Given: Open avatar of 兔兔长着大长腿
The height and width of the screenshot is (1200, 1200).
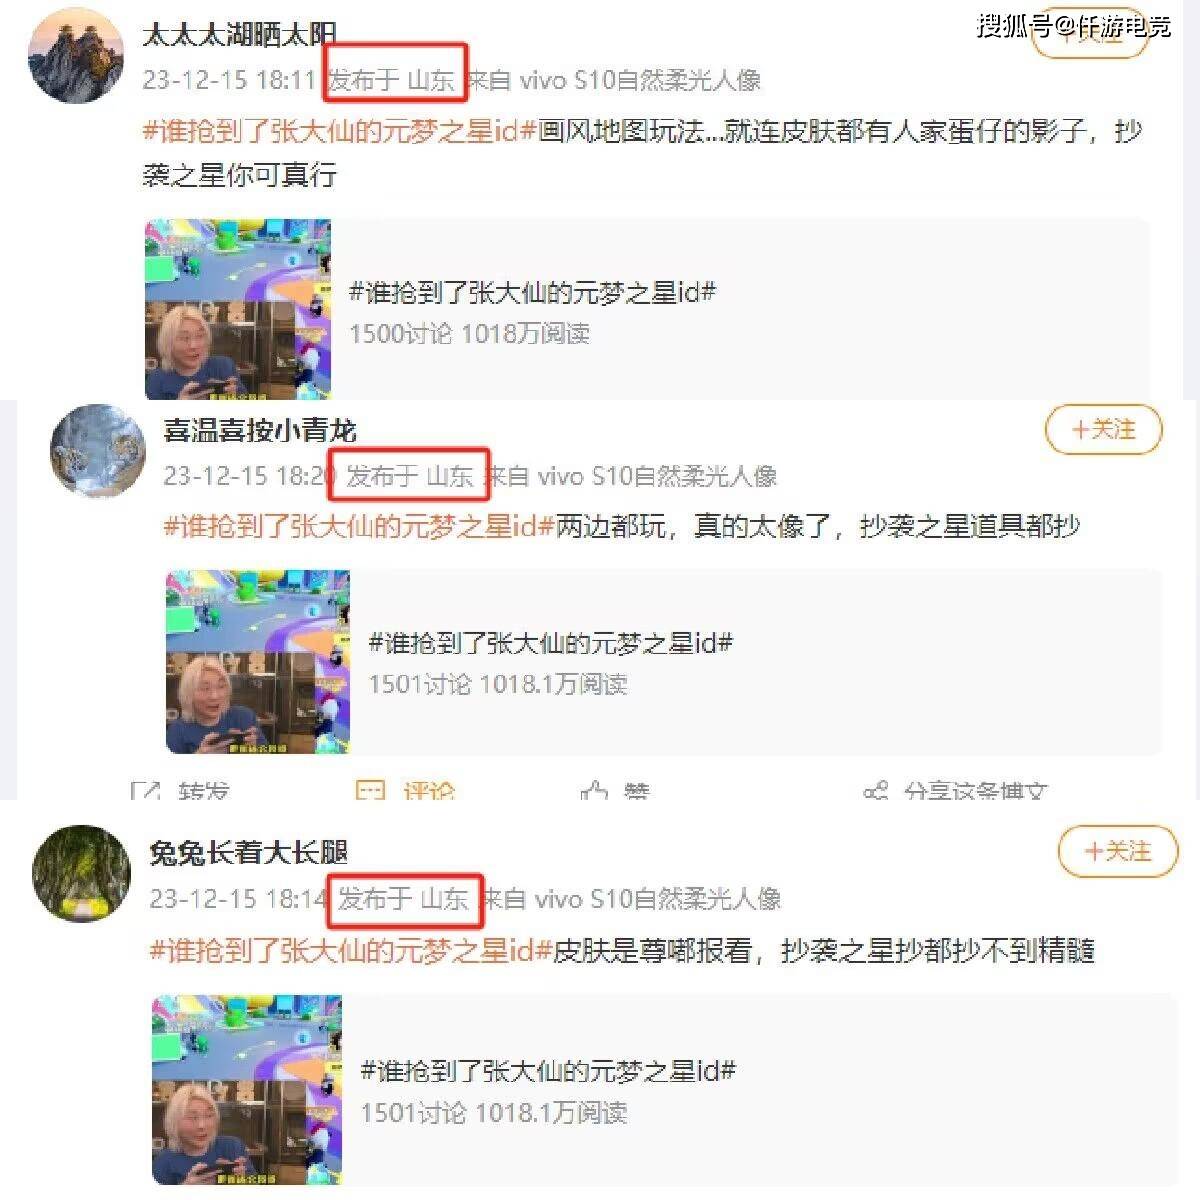Looking at the screenshot, I should 82,873.
